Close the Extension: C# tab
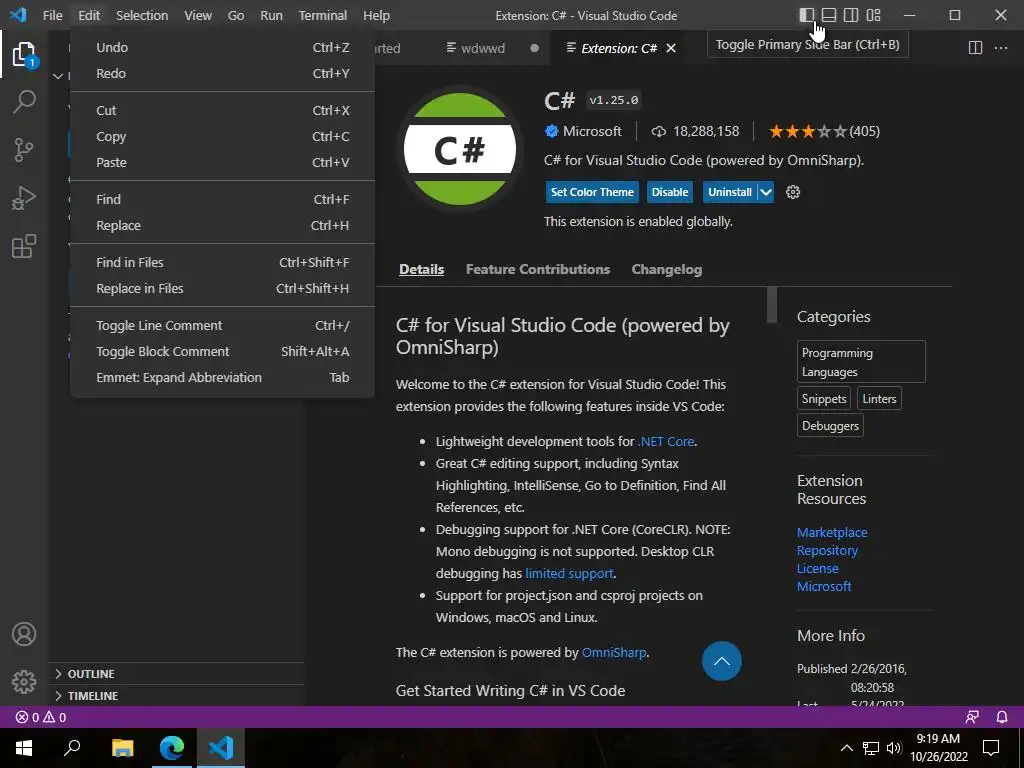Viewport: 1024px width, 768px height. pyautogui.click(x=671, y=48)
